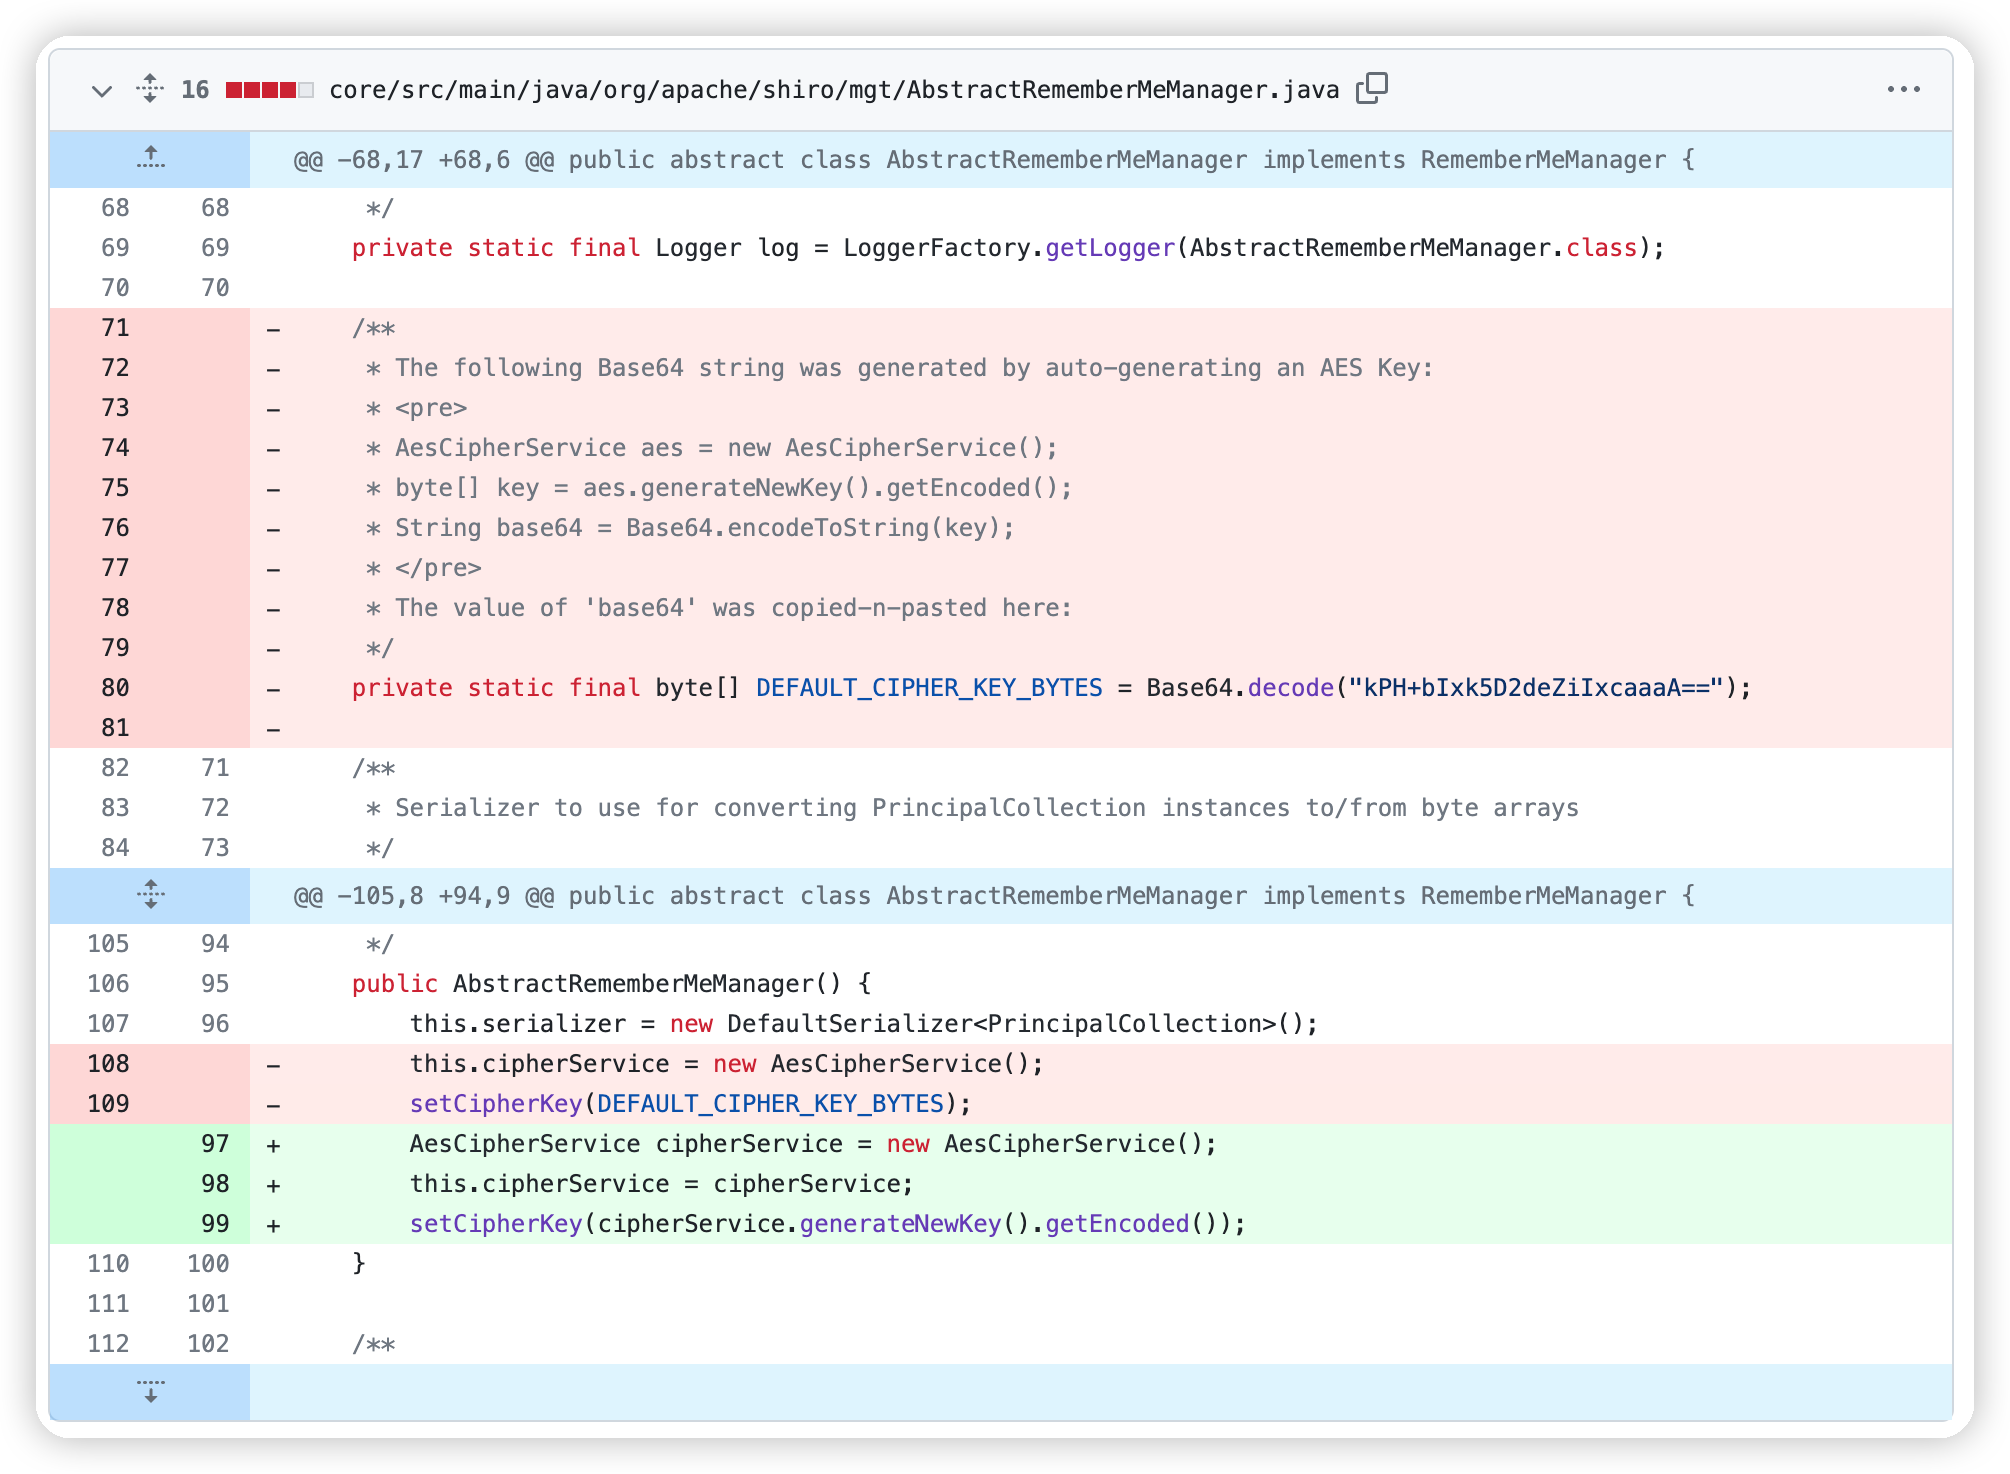Click the generateNewKey call on line 99
2010x1474 pixels.
click(899, 1224)
